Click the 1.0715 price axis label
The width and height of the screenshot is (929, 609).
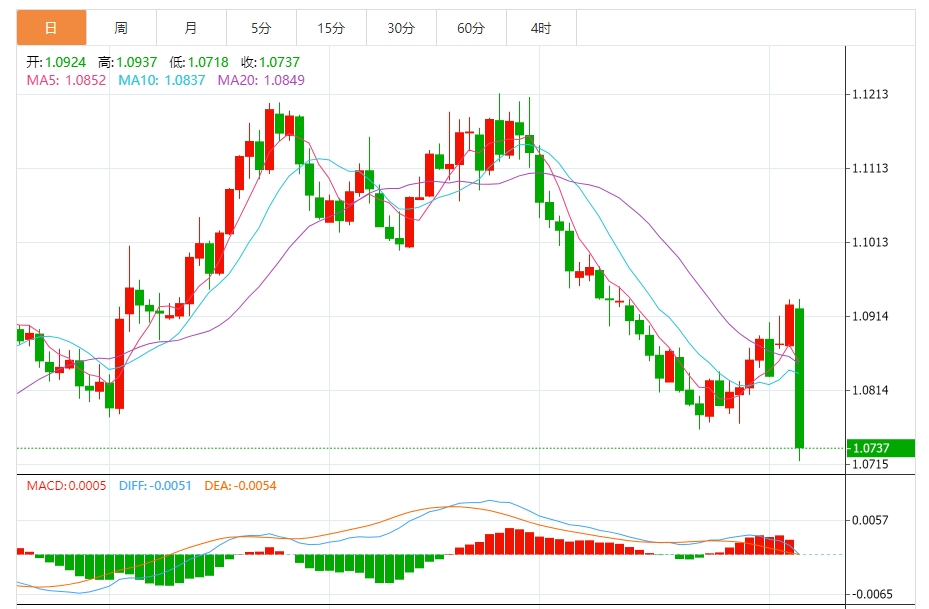tap(870, 464)
